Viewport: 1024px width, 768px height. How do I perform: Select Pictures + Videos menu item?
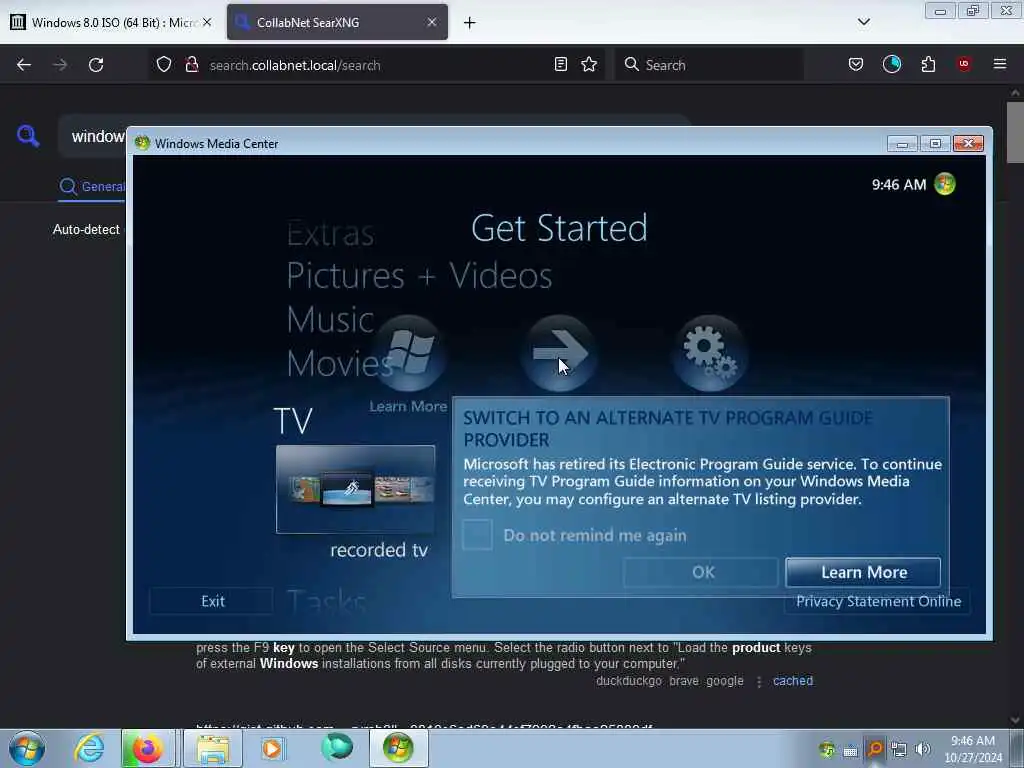coord(419,276)
